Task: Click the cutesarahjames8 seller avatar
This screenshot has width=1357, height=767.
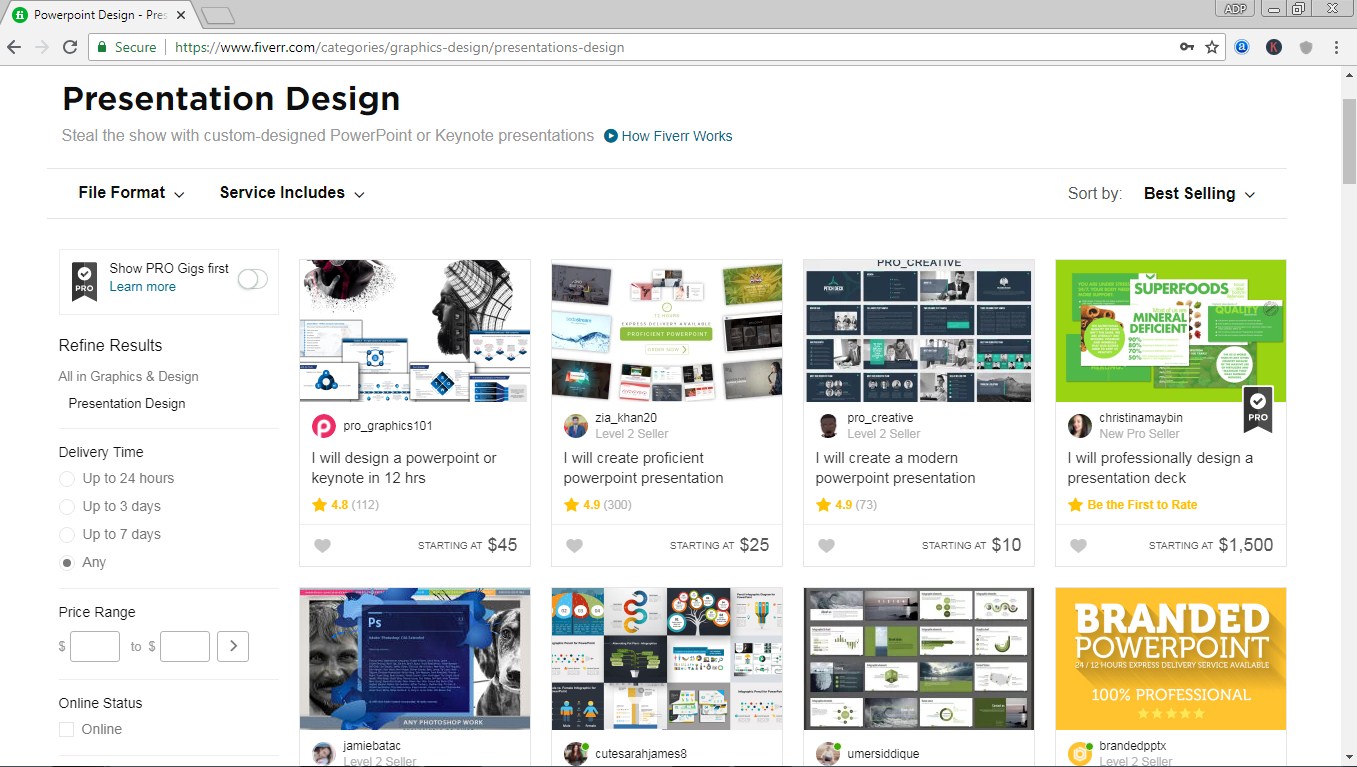Action: click(x=576, y=754)
